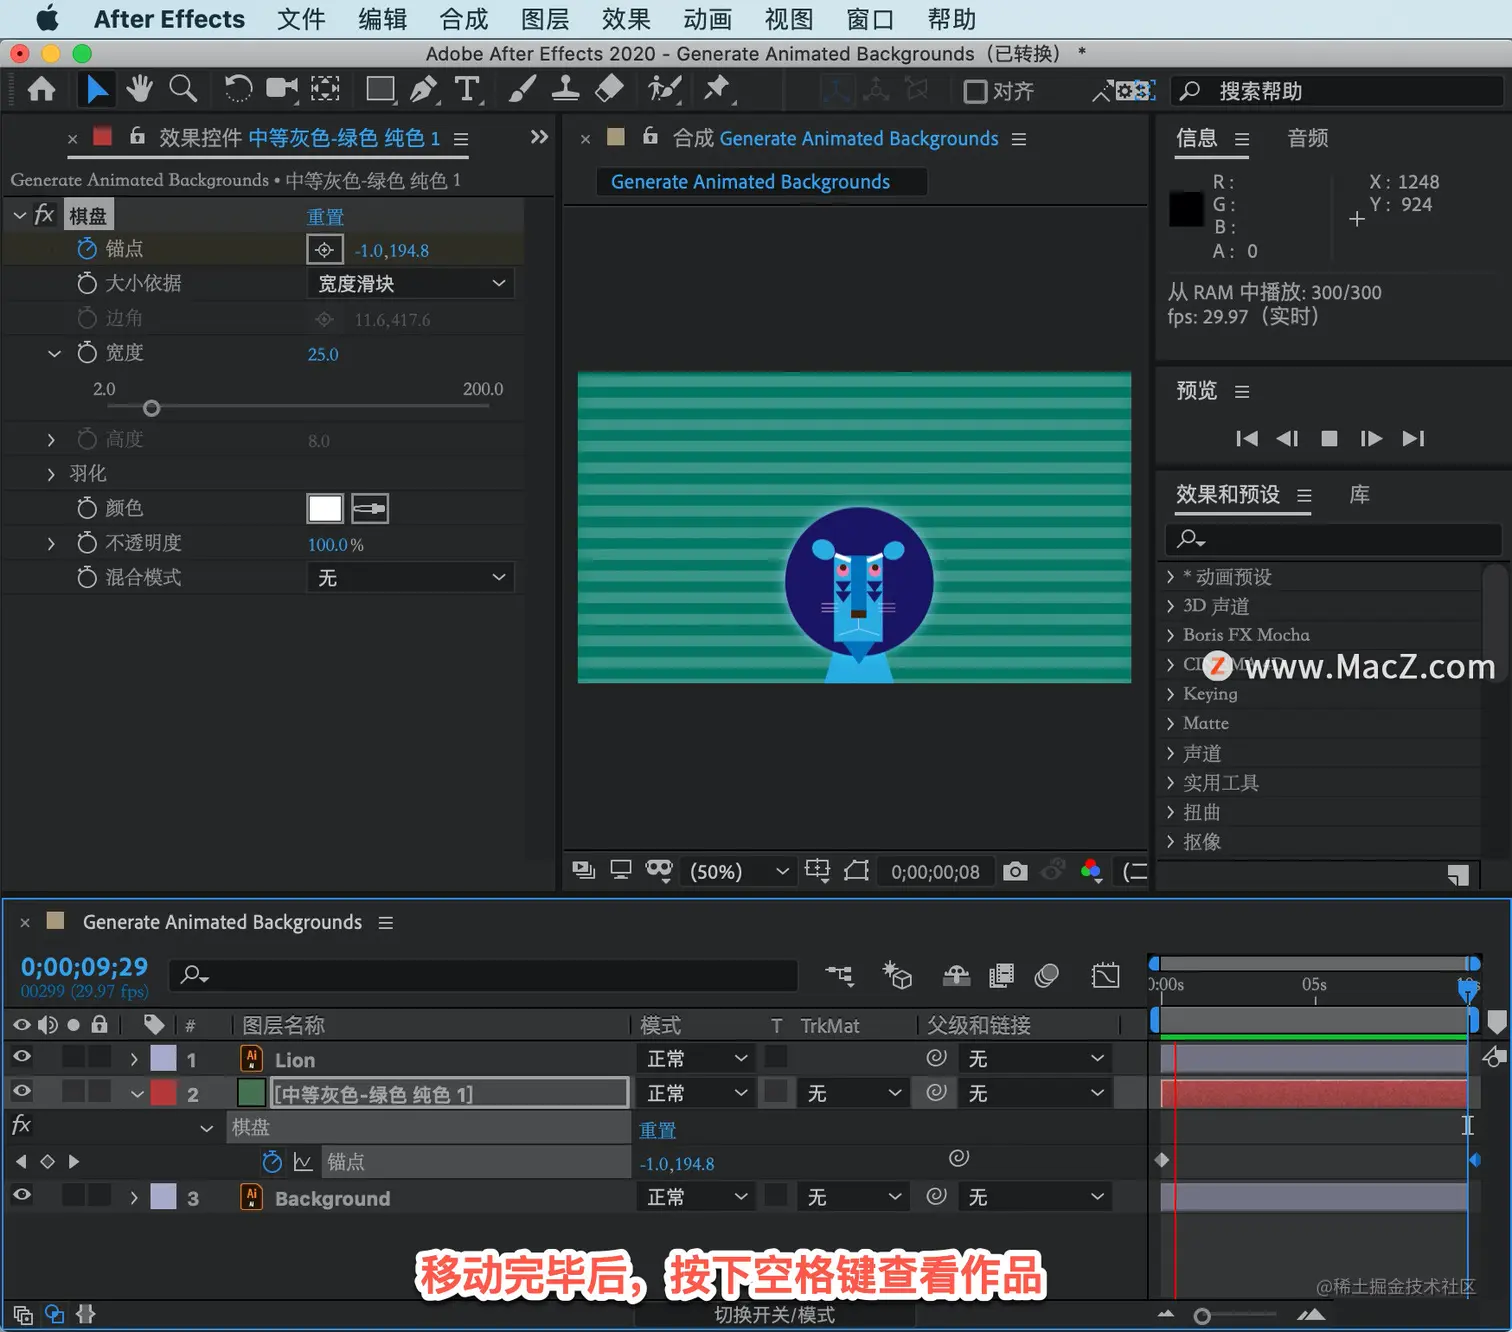The width and height of the screenshot is (1512, 1332).
Task: Select the Selection arrow tool
Action: point(96,90)
